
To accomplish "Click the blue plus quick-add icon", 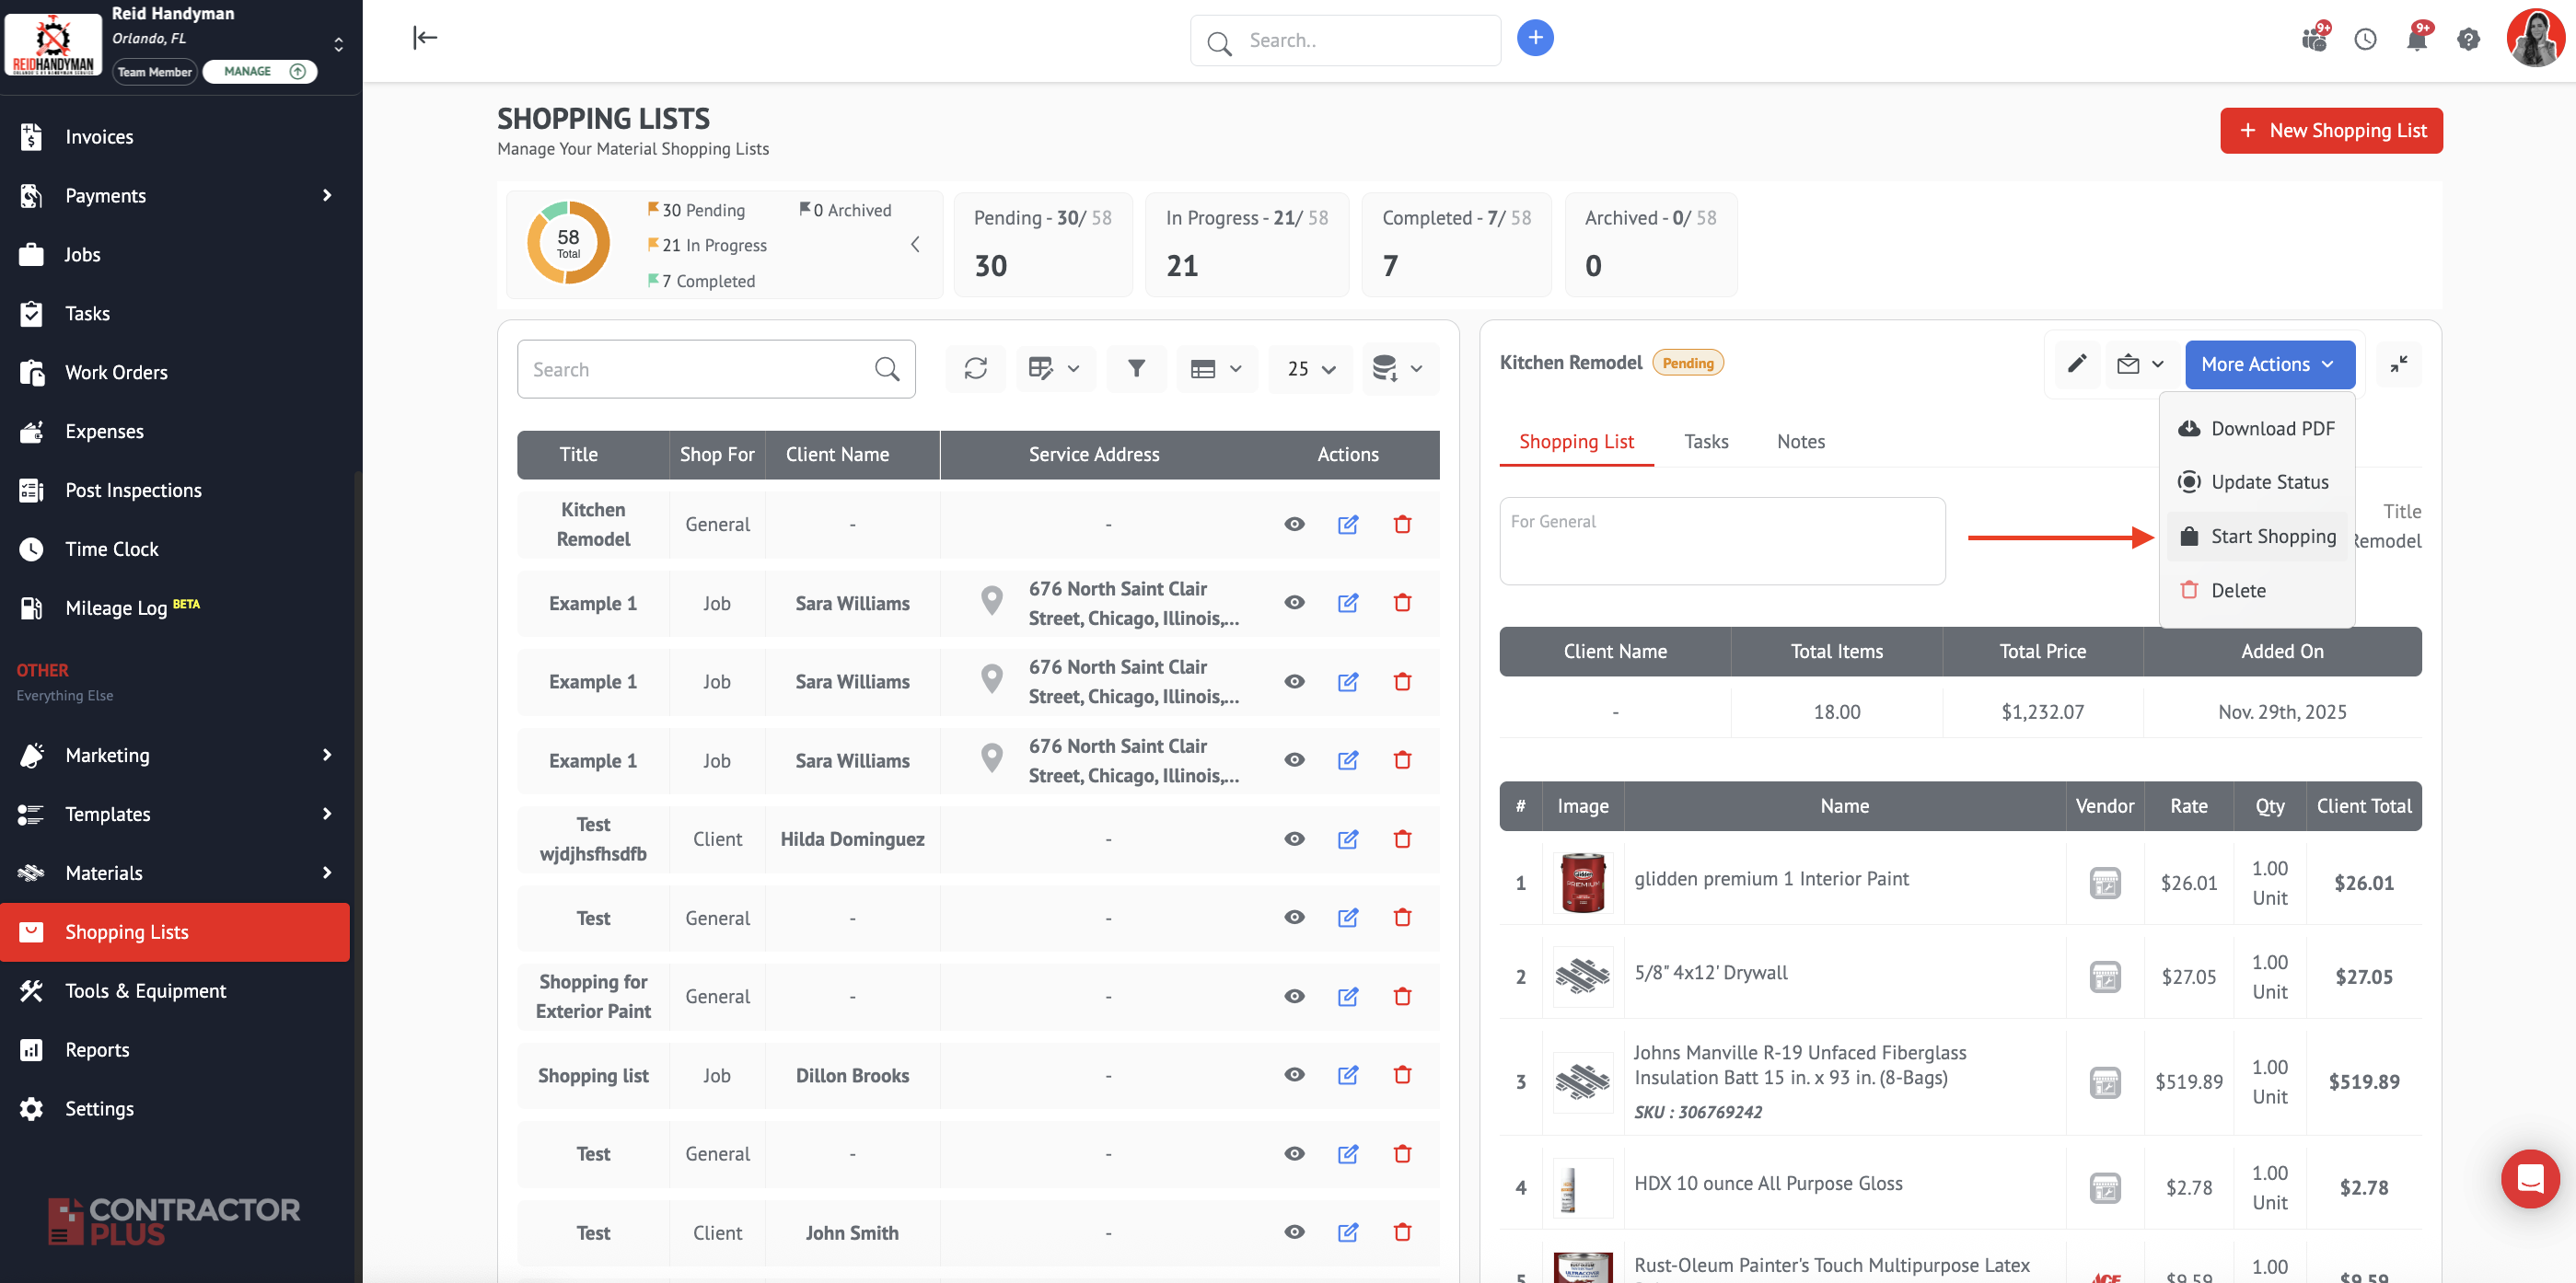I will [1535, 39].
